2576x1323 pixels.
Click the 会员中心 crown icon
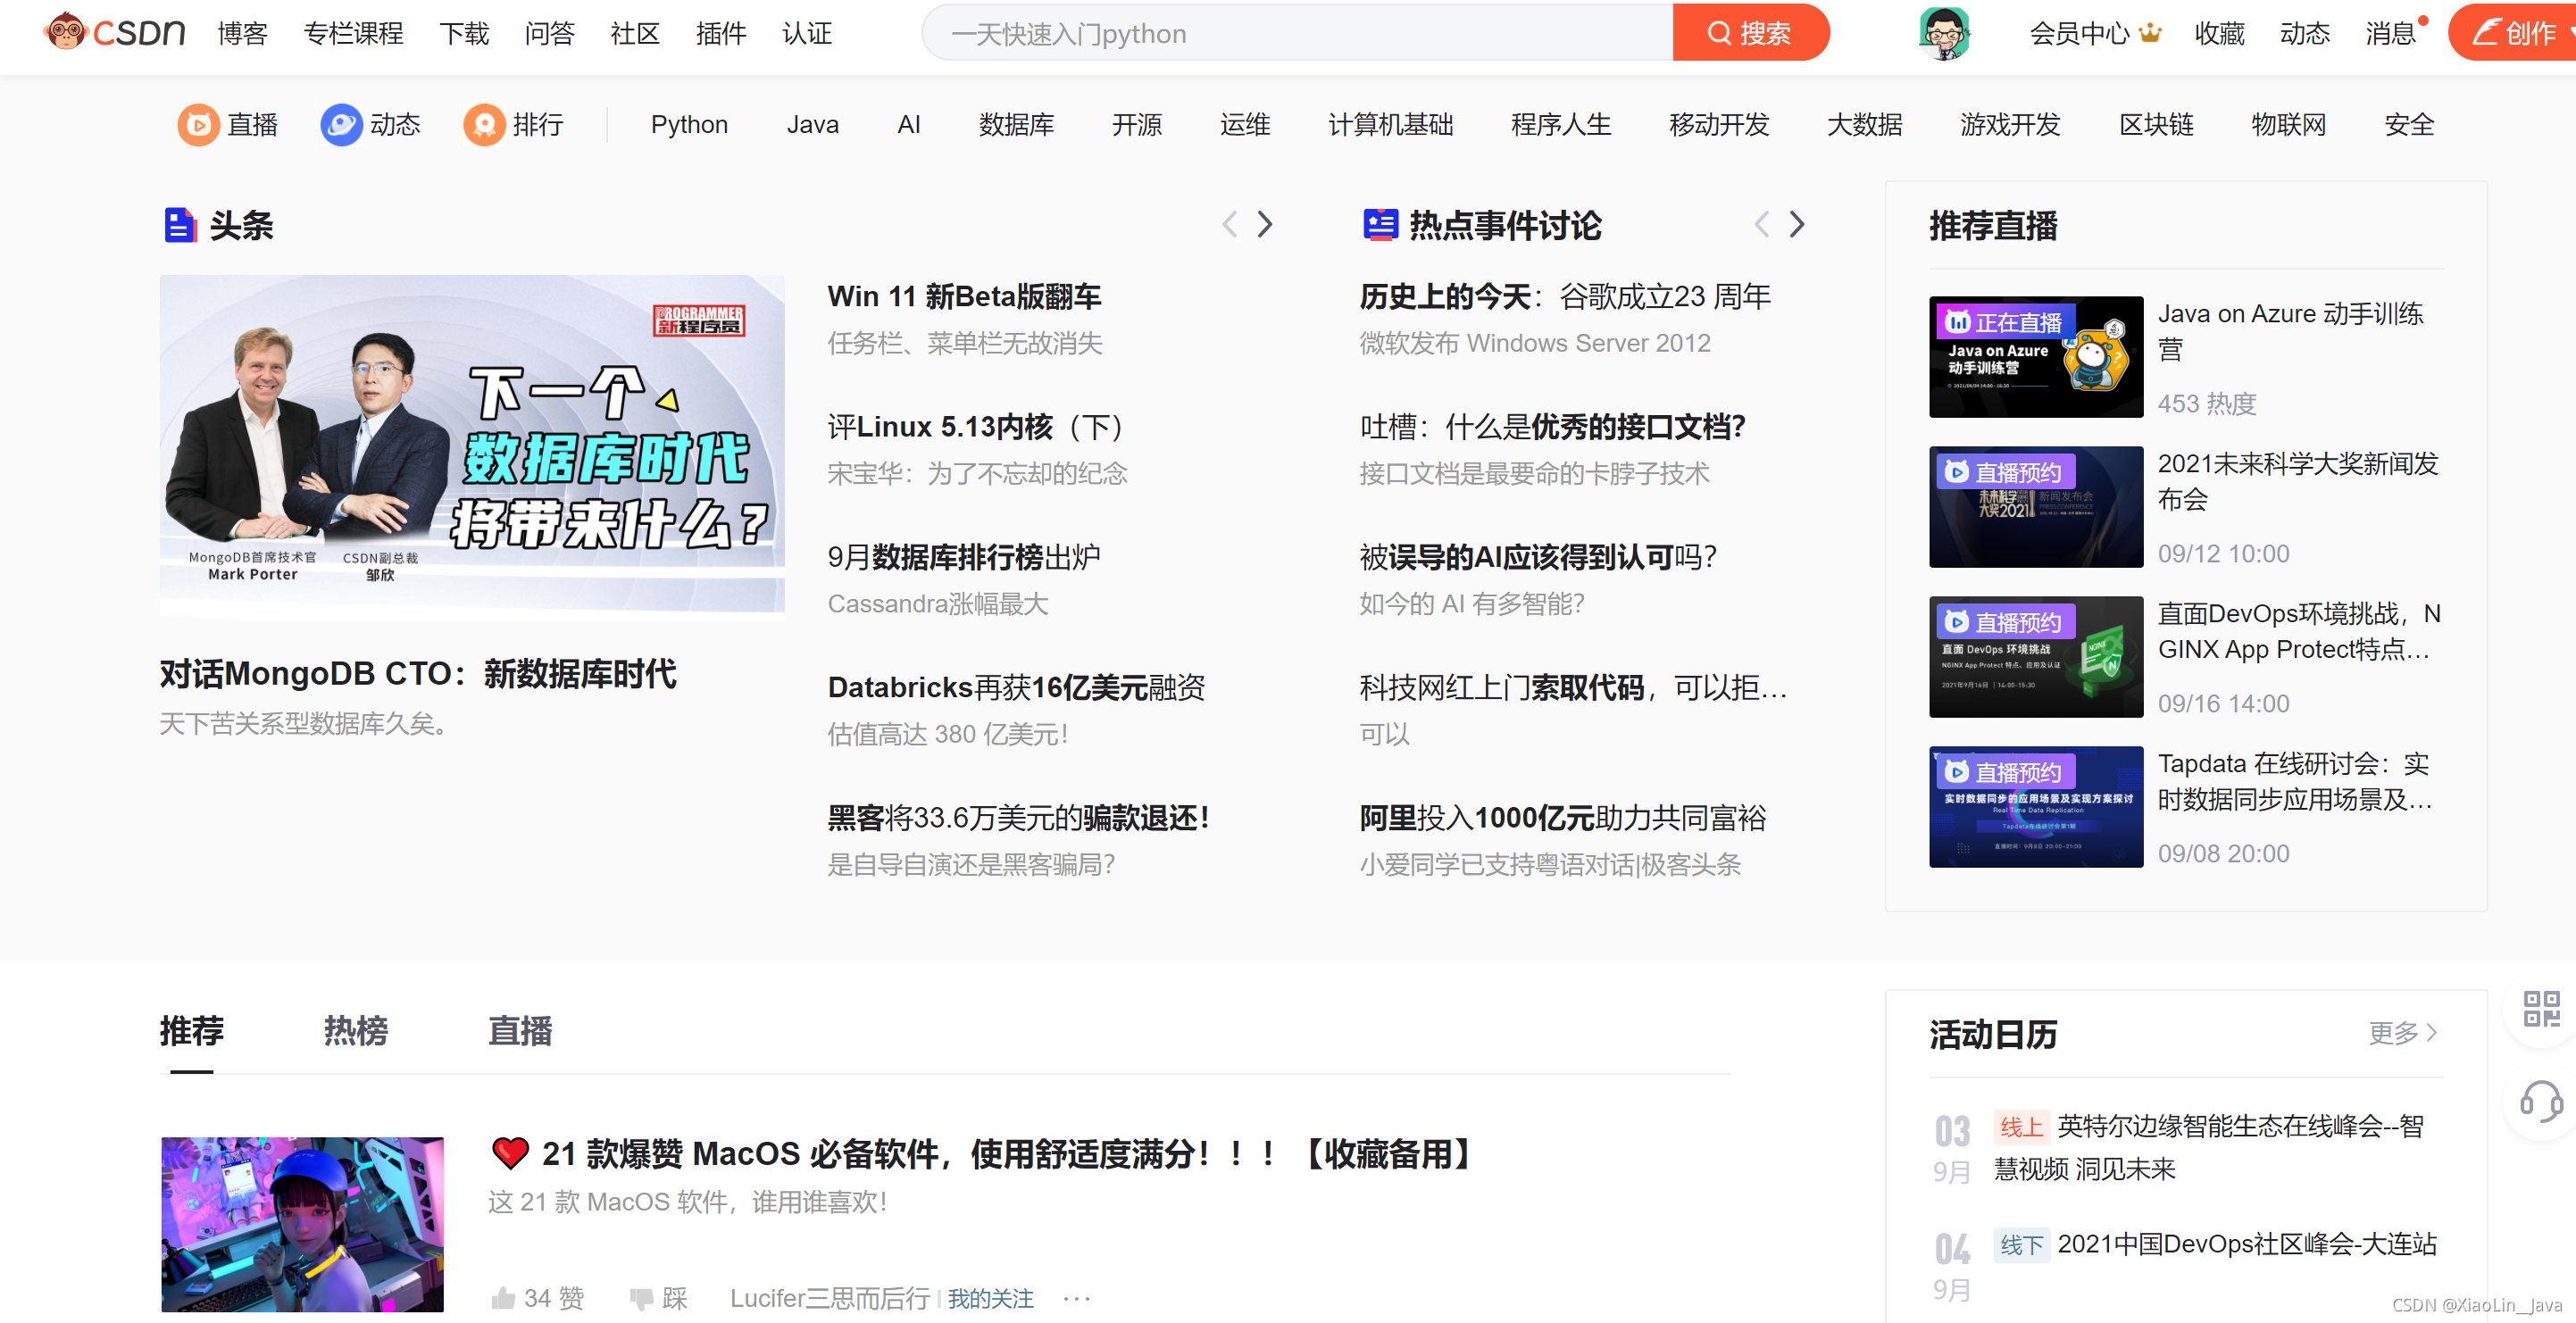tap(2150, 33)
